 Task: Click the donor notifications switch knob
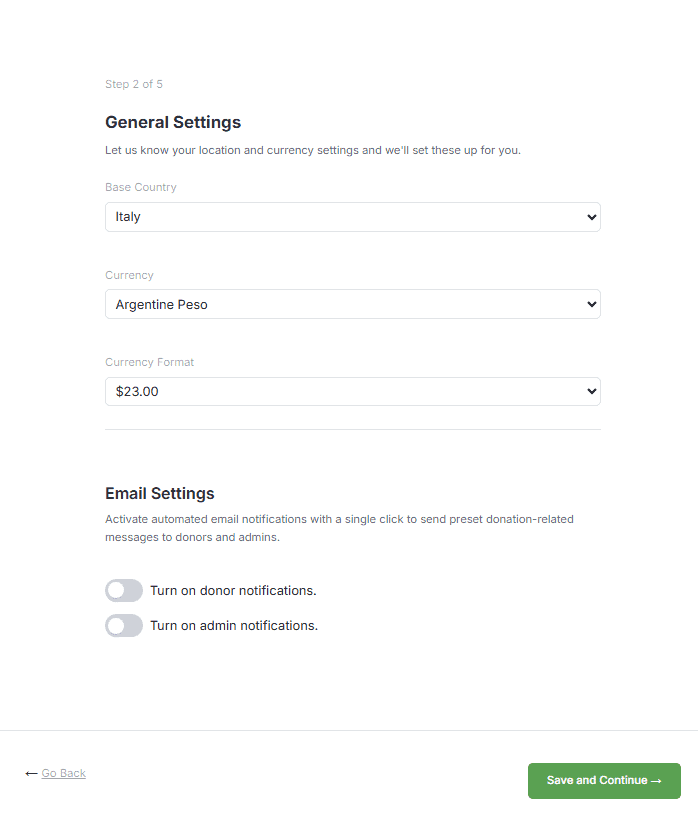pyautogui.click(x=116, y=590)
